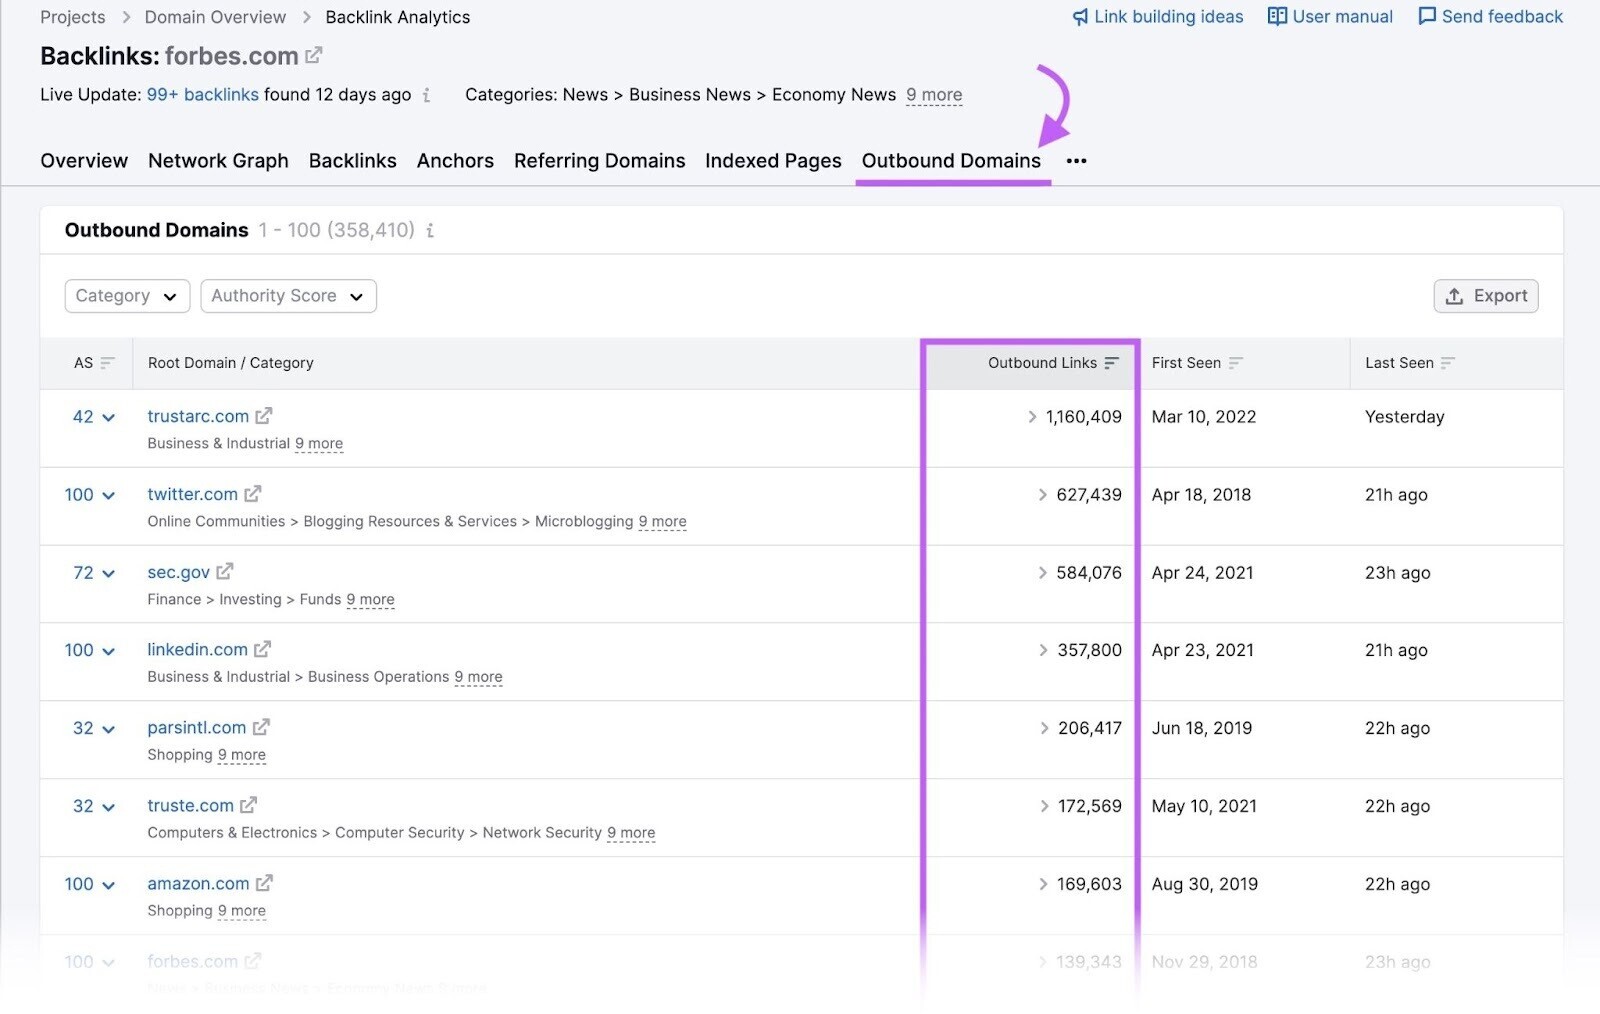Viewport: 1600px width, 1014px height.
Task: Expand twitter.com outbound links arrow
Action: pos(1043,495)
